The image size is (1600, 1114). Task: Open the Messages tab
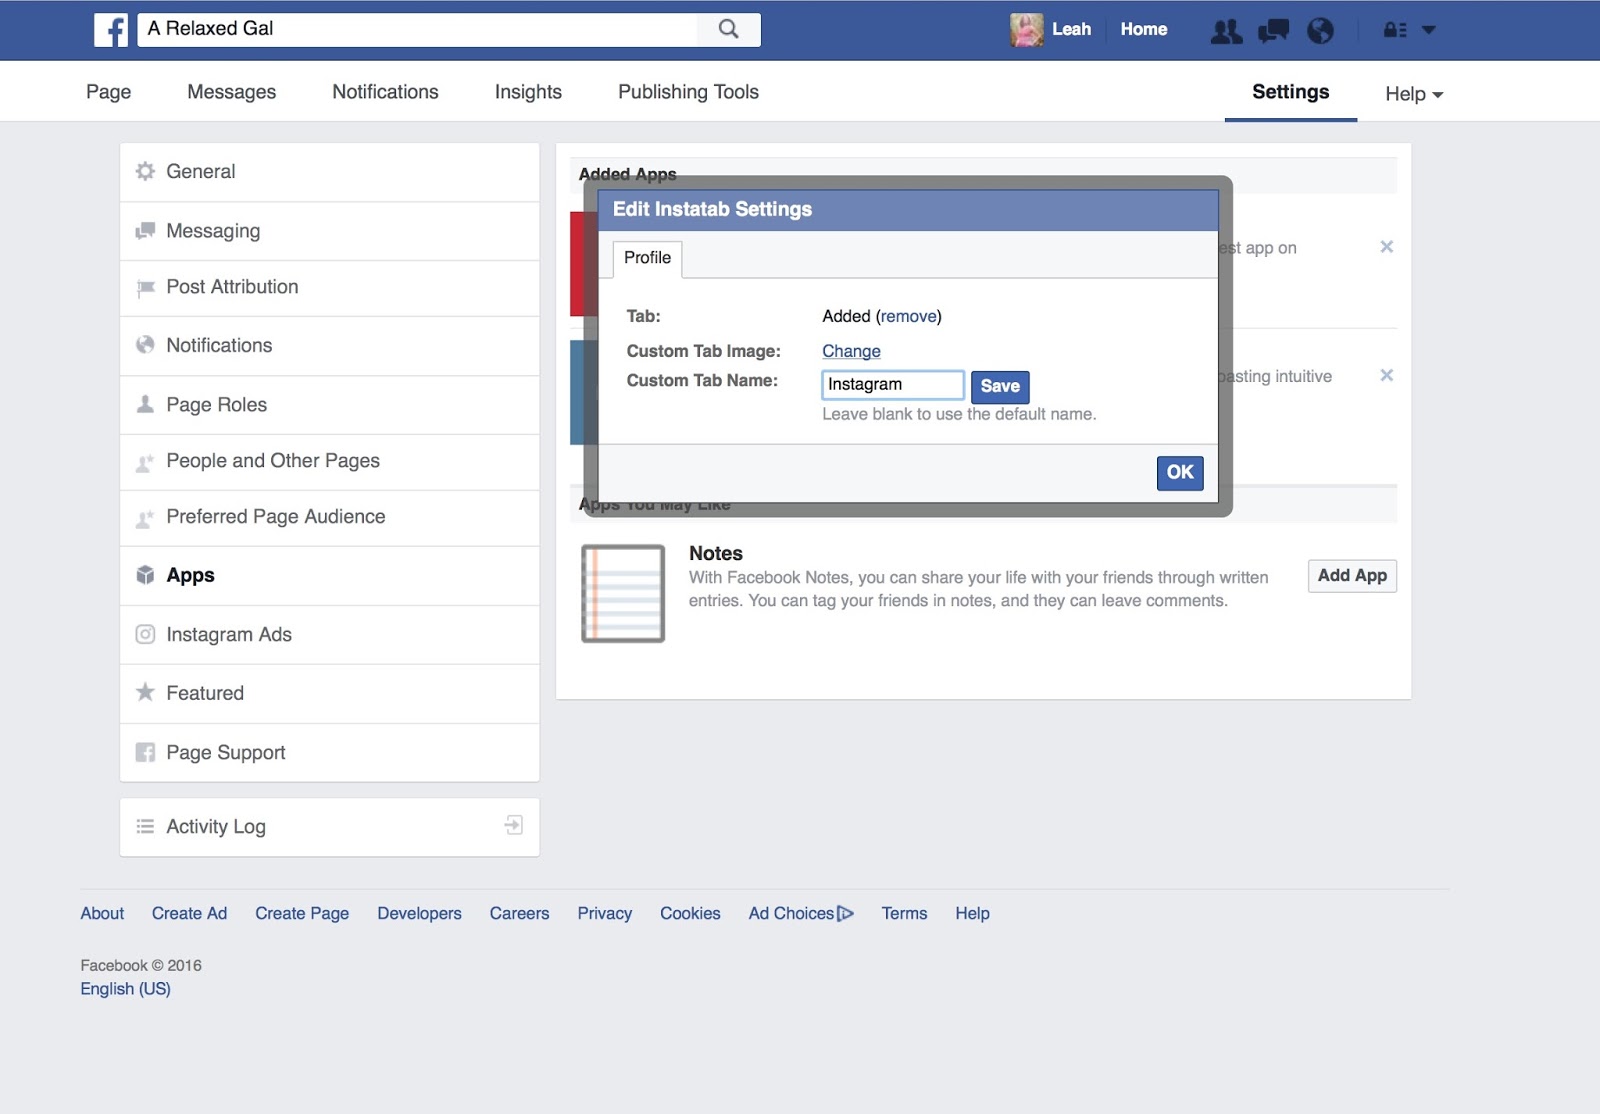pos(232,92)
